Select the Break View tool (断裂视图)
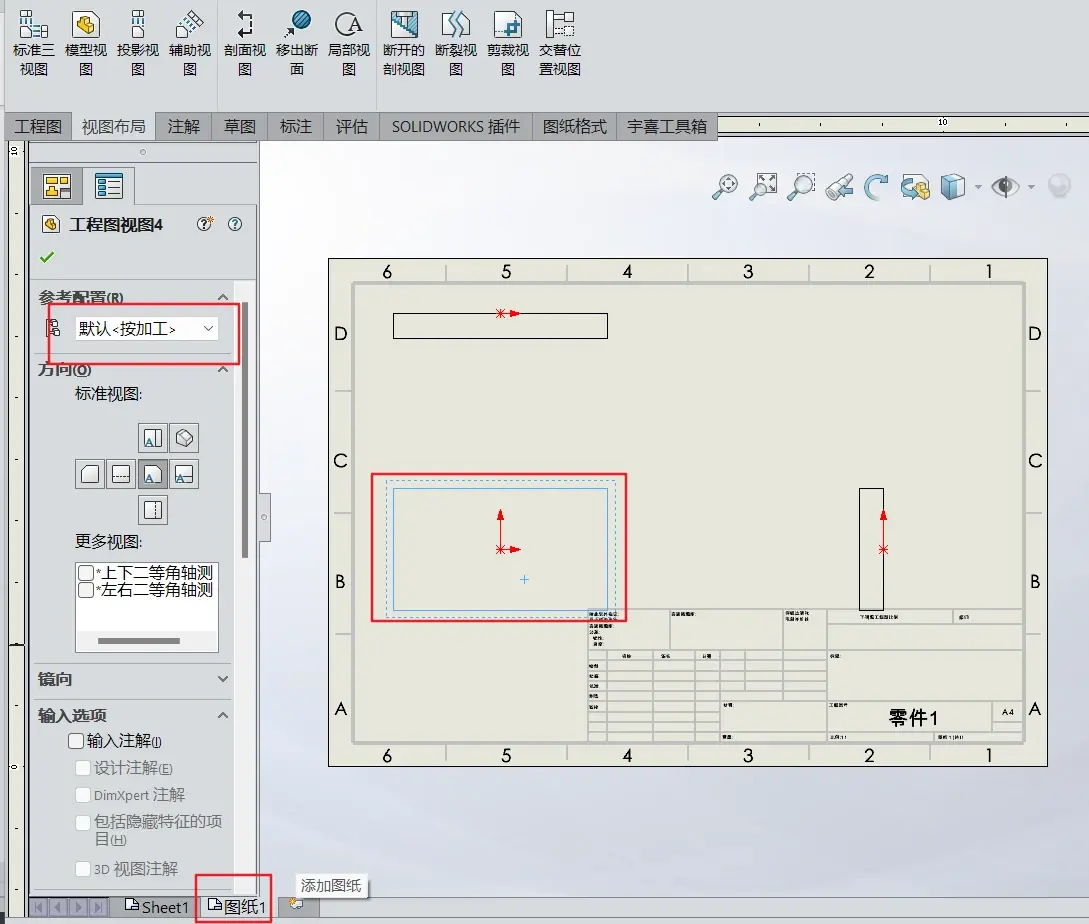Image resolution: width=1089 pixels, height=924 pixels. tap(456, 43)
